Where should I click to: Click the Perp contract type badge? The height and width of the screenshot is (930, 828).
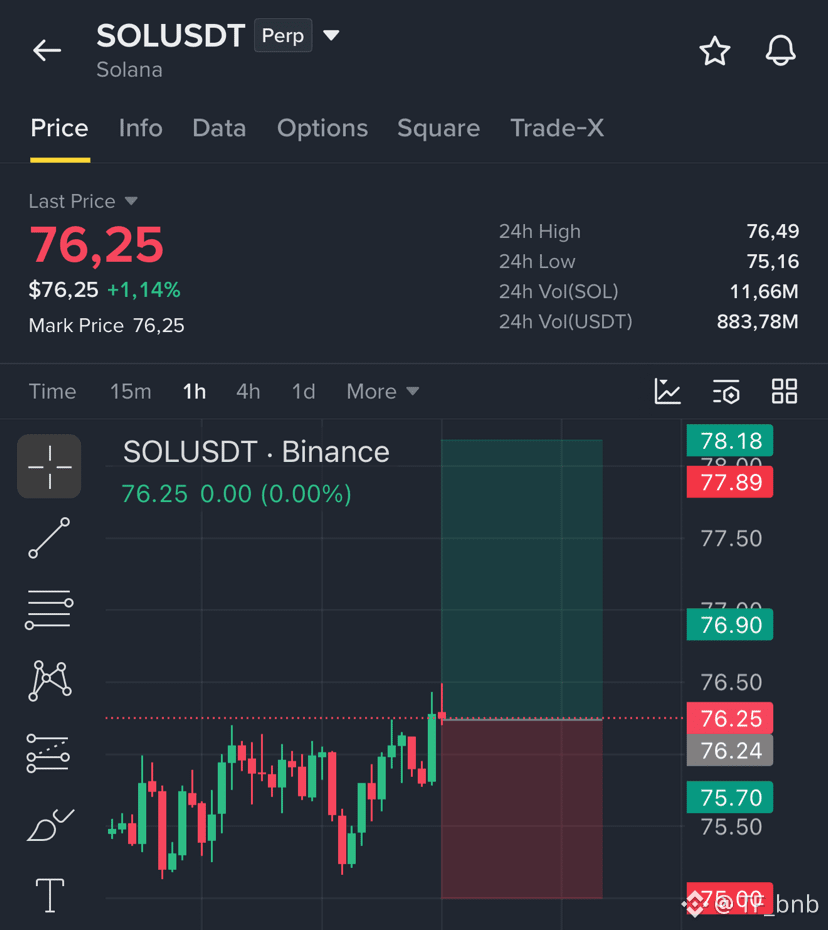click(x=283, y=36)
